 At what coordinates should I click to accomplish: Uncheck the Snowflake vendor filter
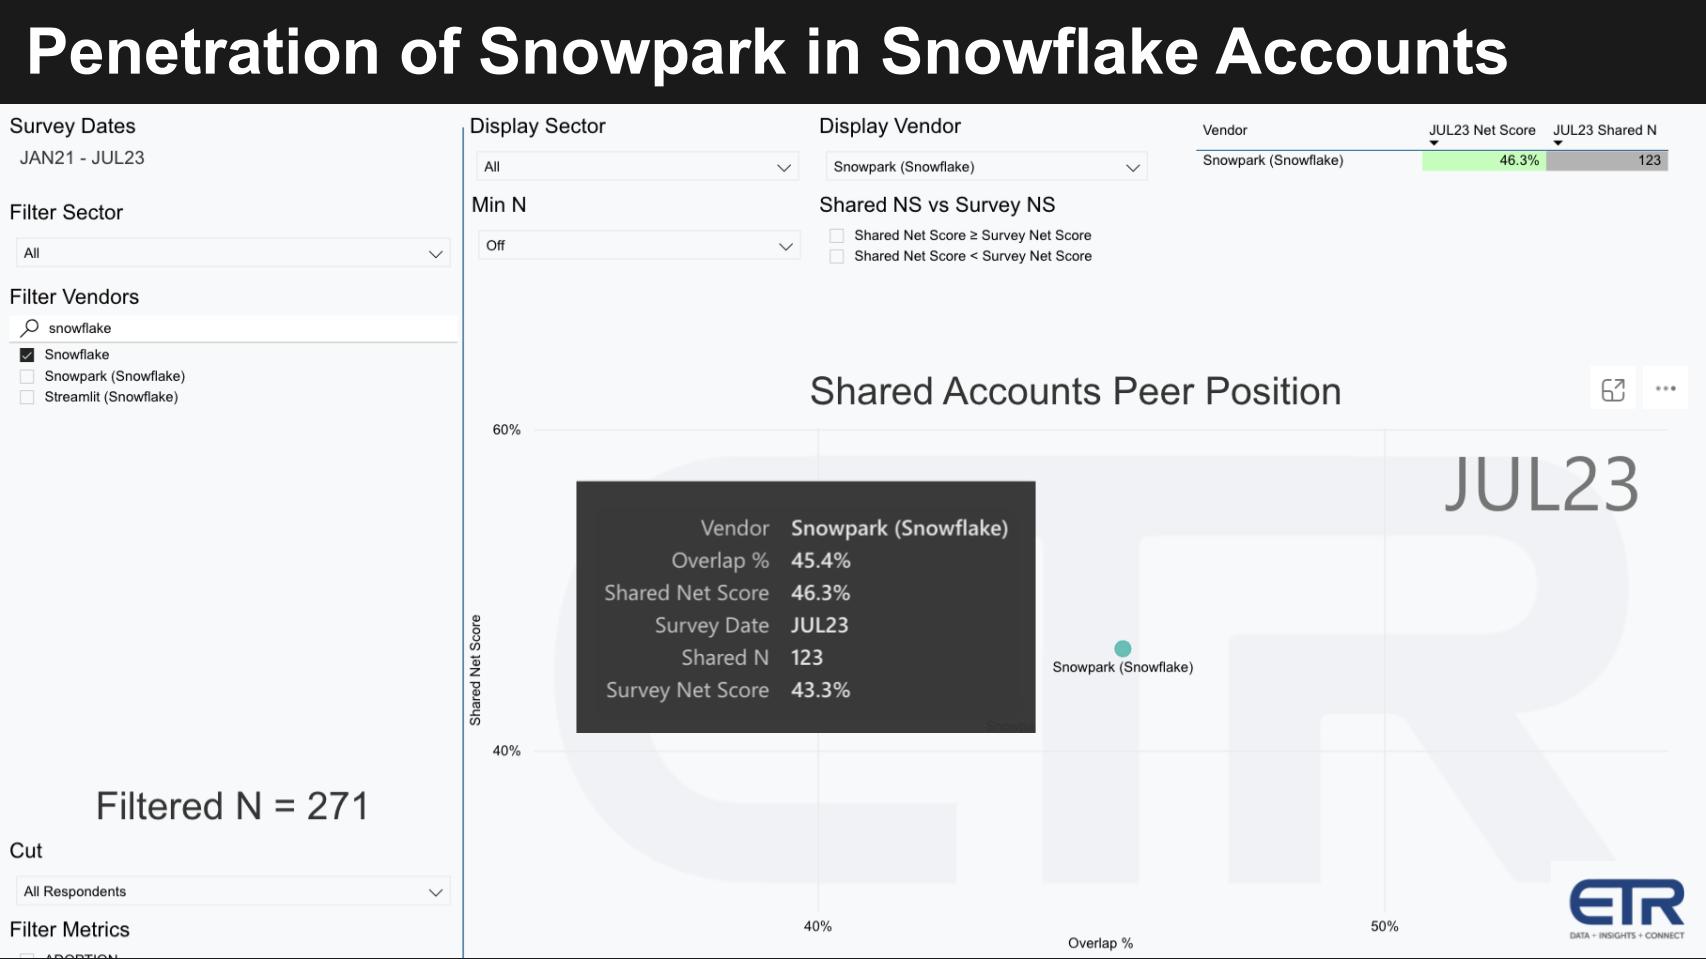click(x=27, y=354)
